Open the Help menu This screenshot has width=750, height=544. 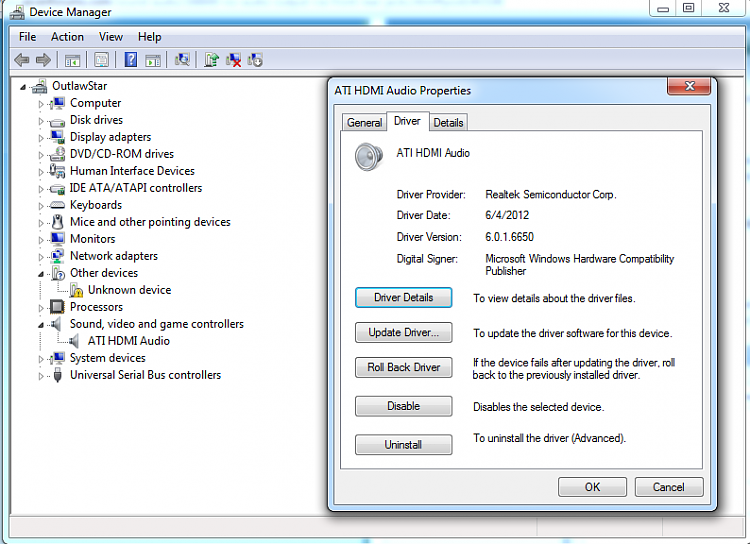(149, 37)
